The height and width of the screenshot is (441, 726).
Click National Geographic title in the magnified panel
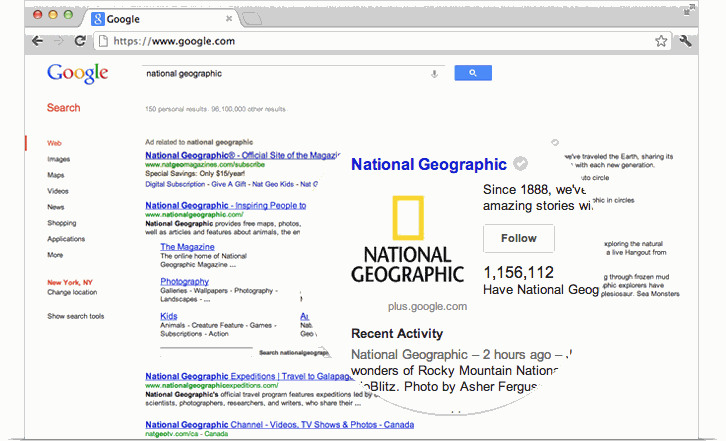tap(429, 164)
